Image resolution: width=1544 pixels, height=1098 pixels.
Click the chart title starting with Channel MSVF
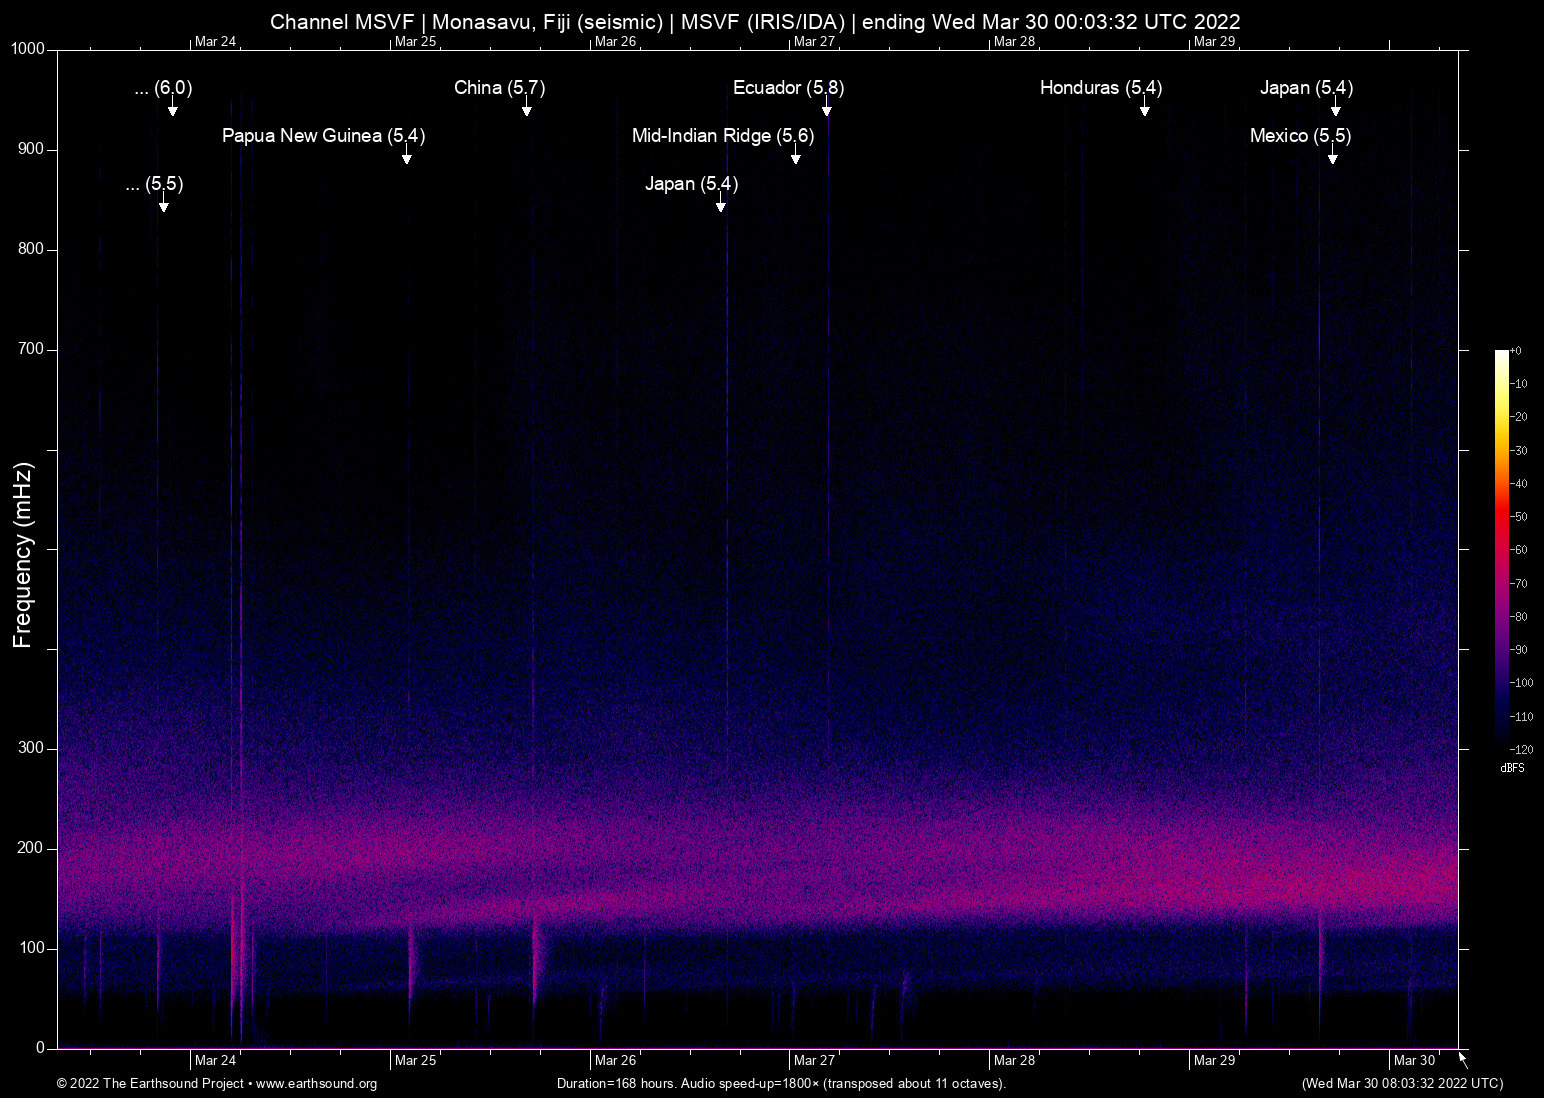point(755,21)
